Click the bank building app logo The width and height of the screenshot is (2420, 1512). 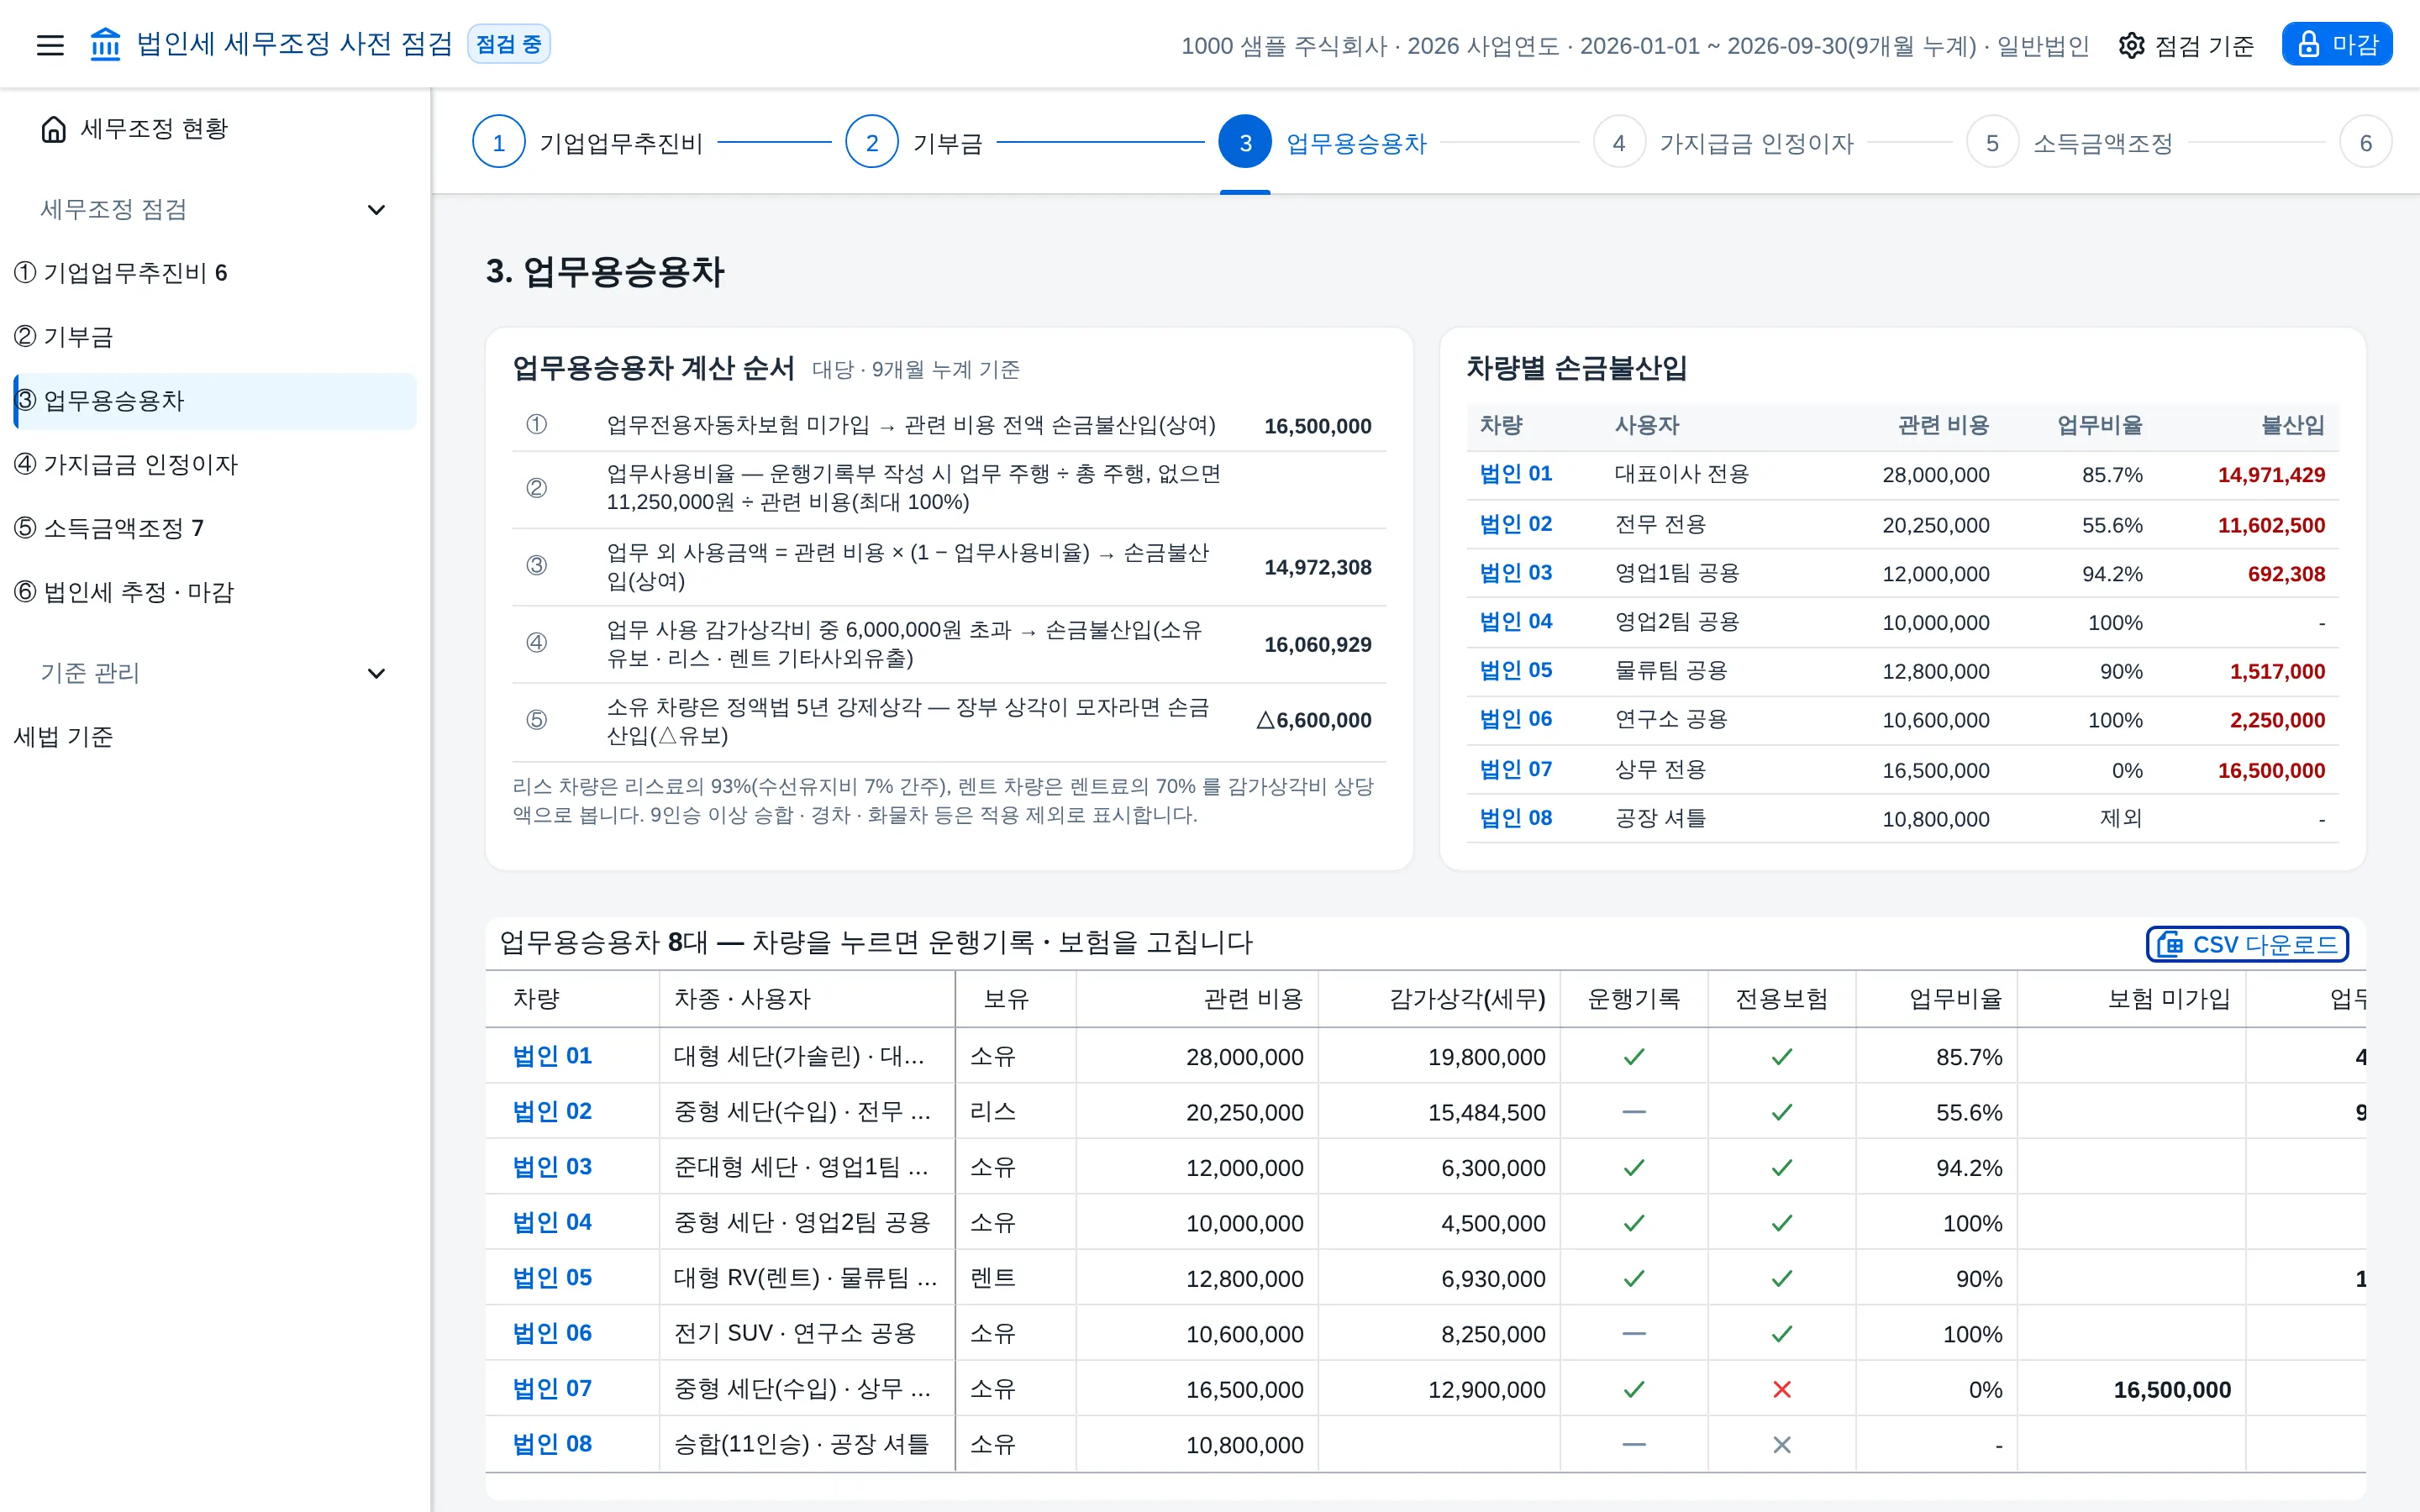tap(105, 45)
